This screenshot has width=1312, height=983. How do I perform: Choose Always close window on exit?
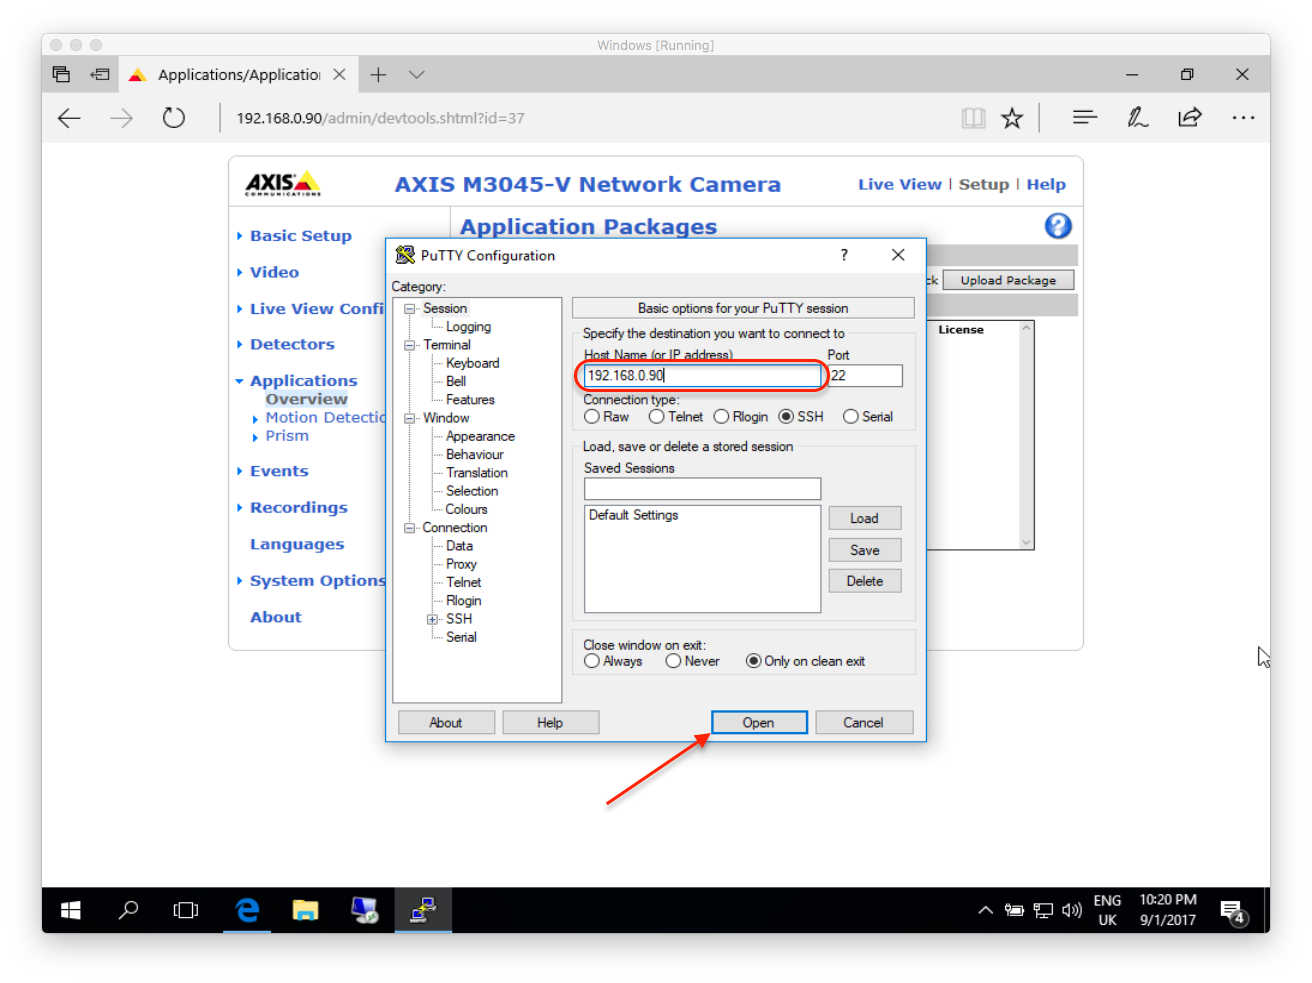[592, 661]
